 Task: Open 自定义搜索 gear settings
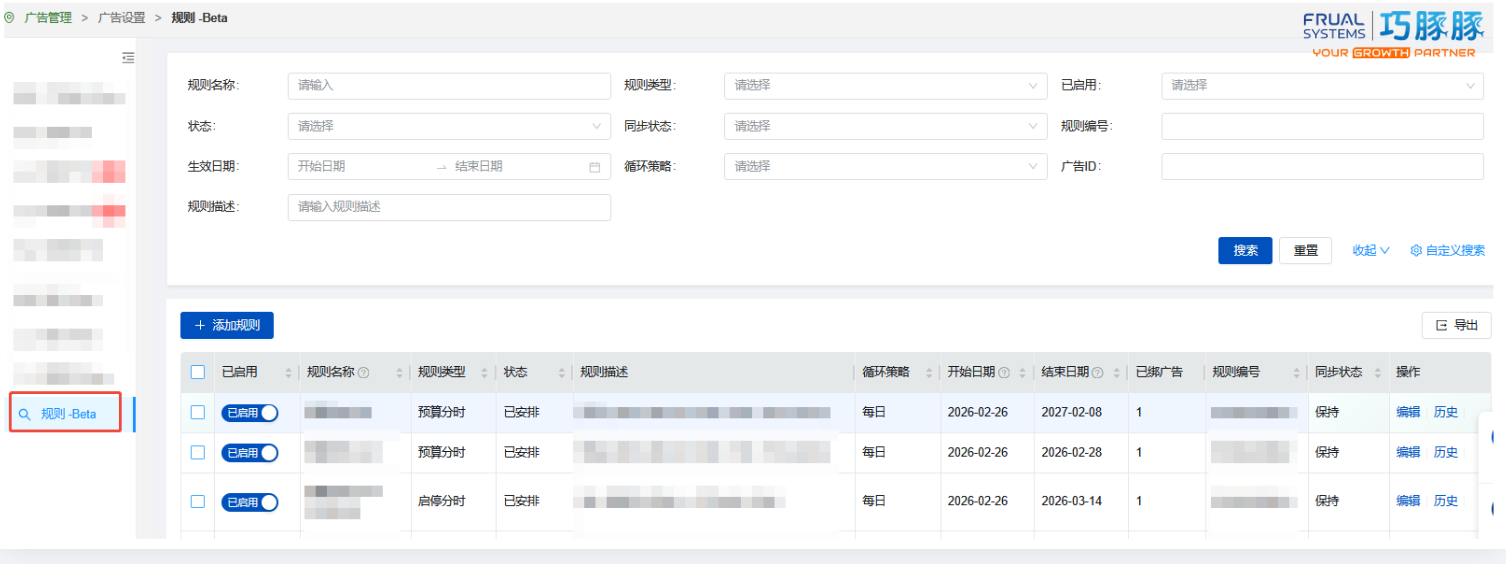[x=1447, y=251]
